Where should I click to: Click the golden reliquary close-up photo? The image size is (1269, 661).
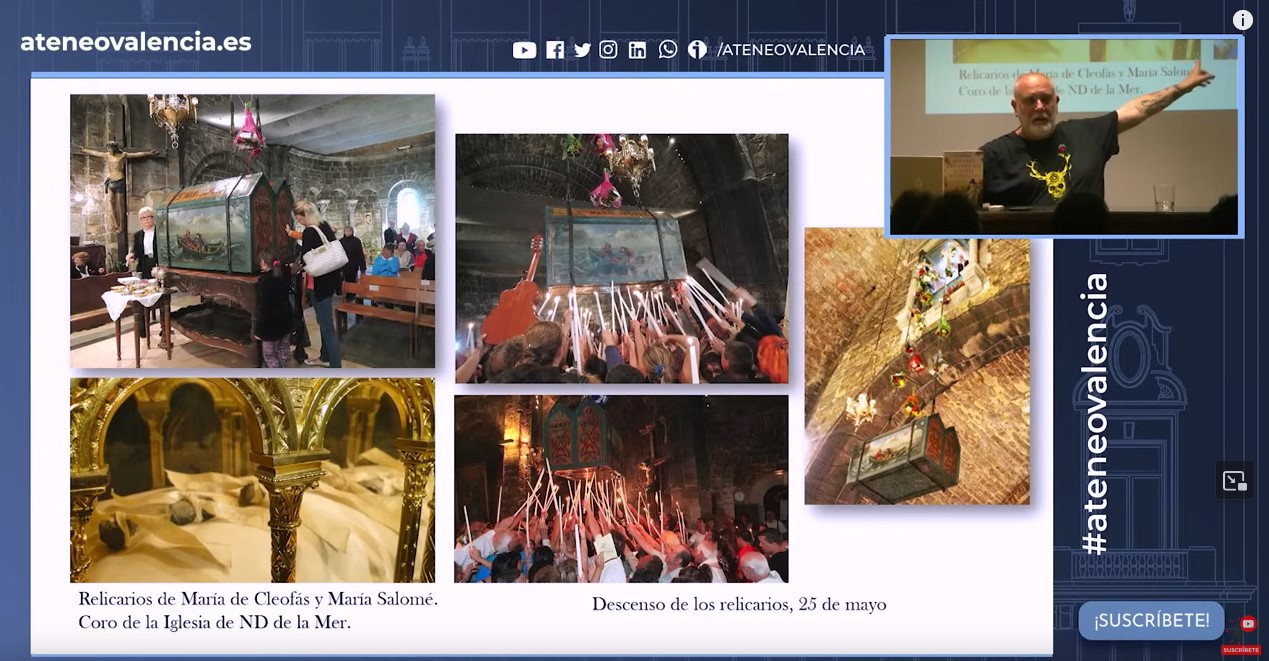[252, 480]
